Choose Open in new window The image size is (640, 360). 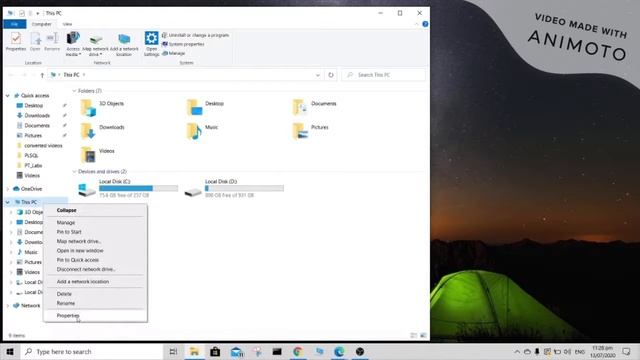coord(95,251)
